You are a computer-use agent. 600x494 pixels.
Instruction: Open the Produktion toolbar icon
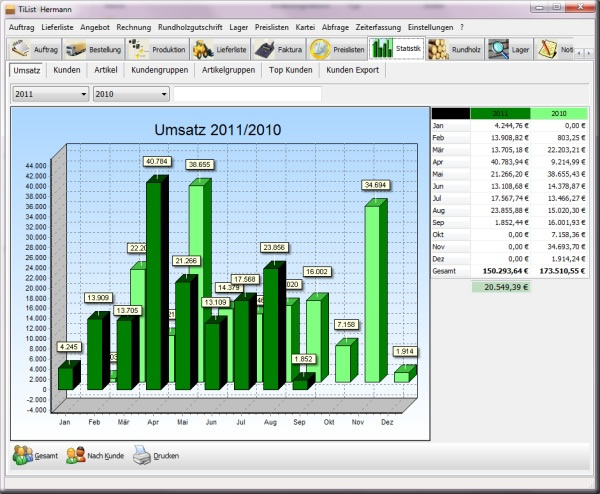pos(138,49)
